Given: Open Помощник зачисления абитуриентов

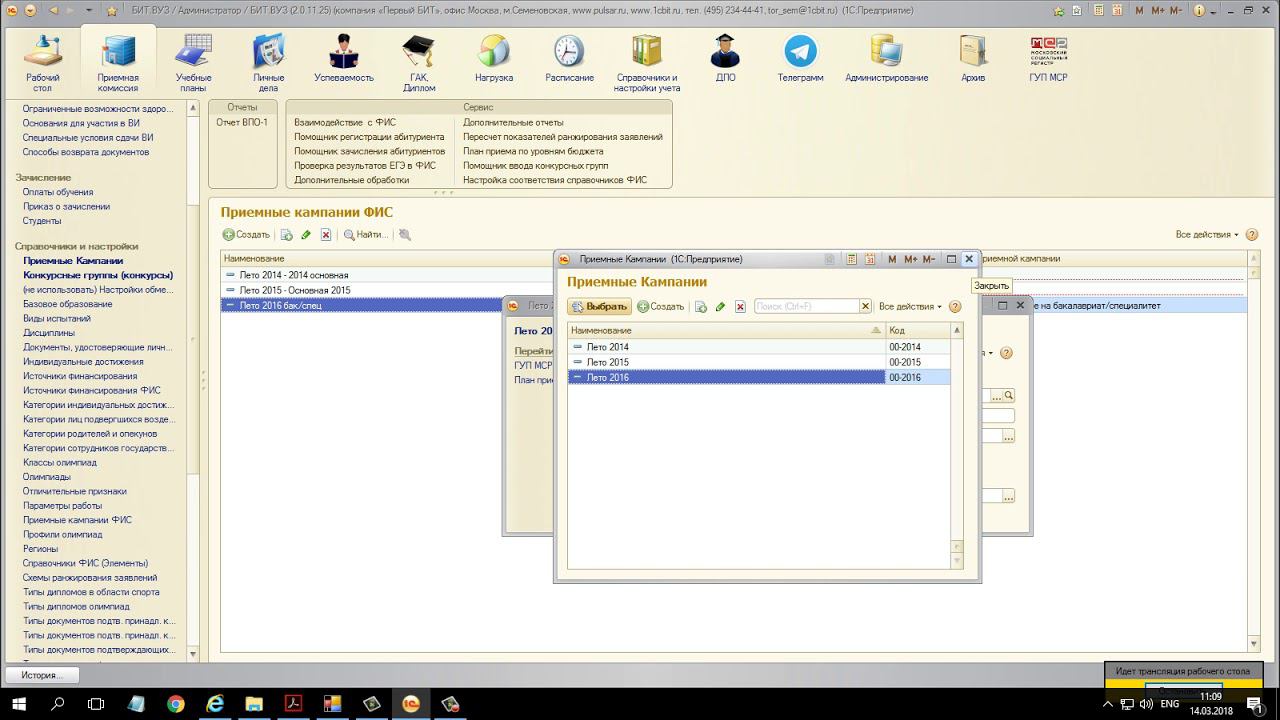Looking at the screenshot, I should click(369, 151).
